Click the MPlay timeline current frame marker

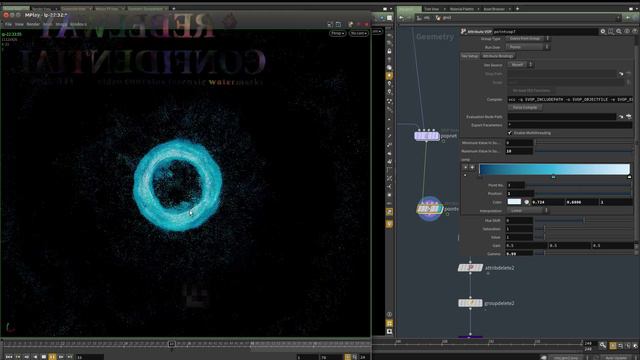pos(172,344)
